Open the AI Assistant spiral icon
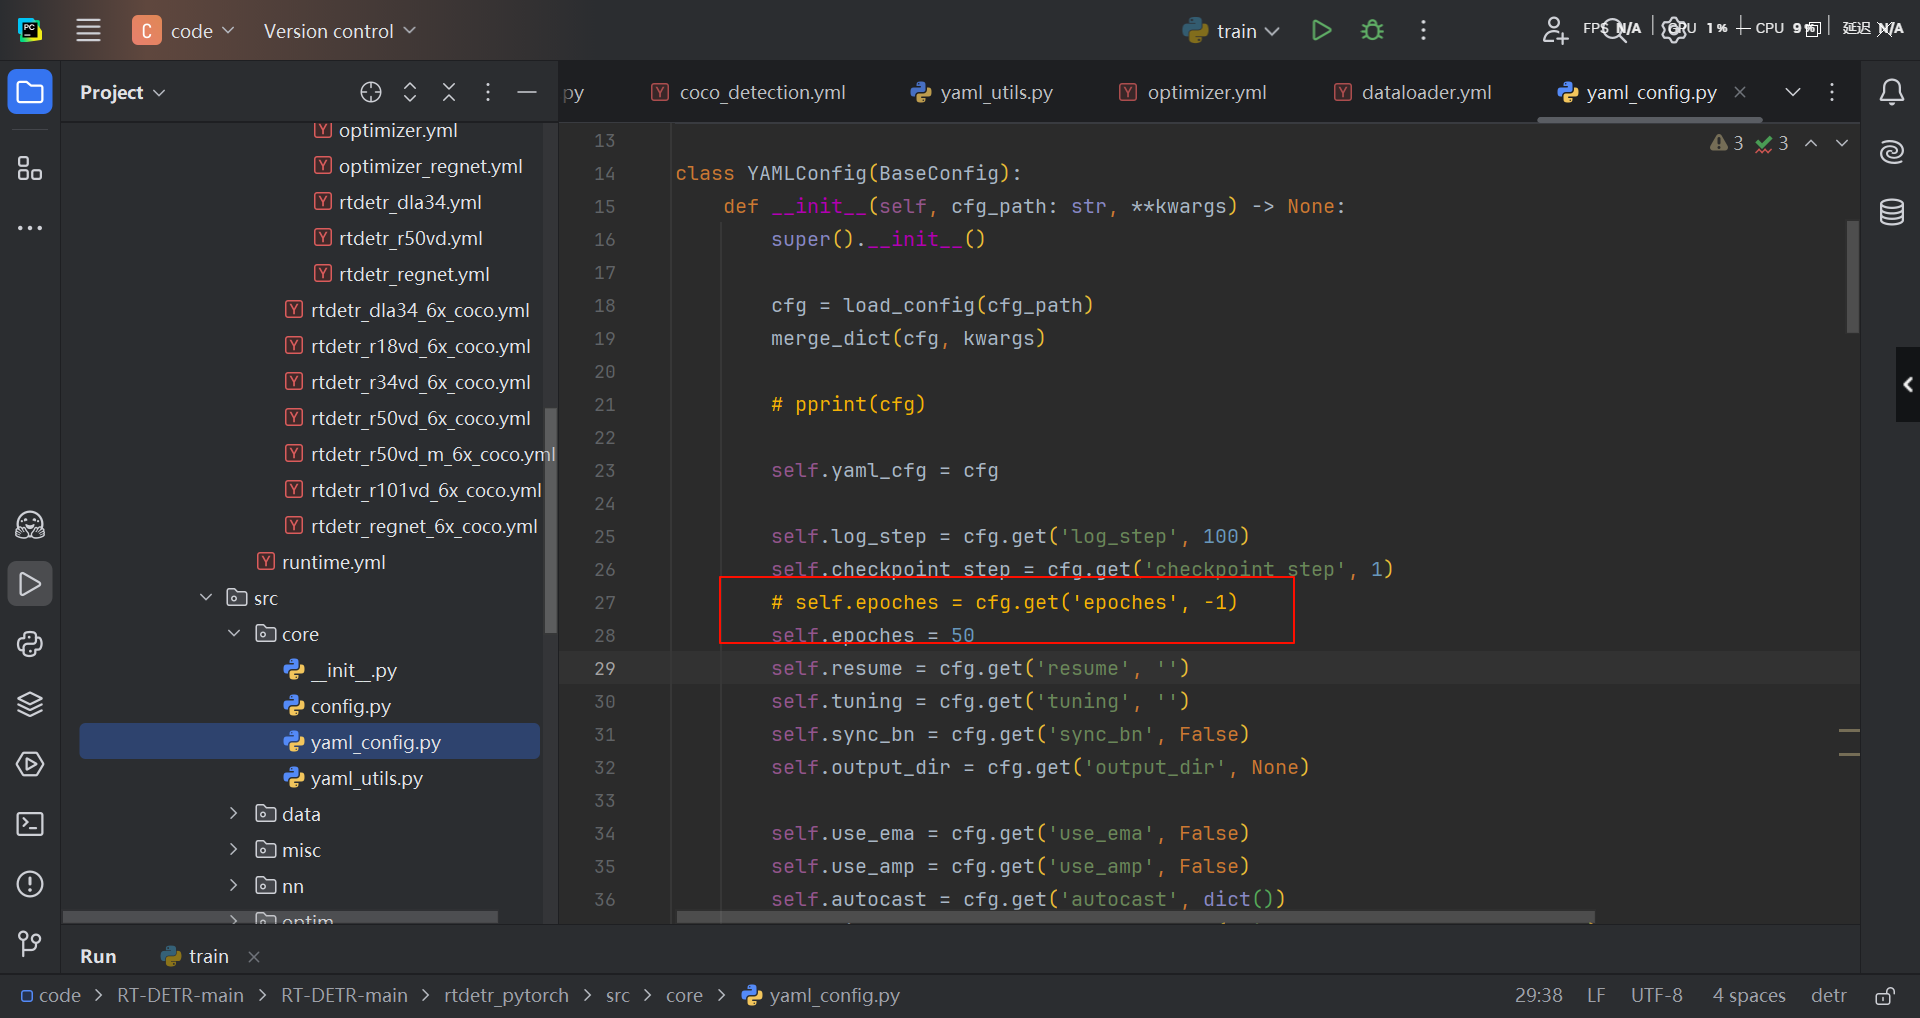1920x1018 pixels. point(1891,152)
